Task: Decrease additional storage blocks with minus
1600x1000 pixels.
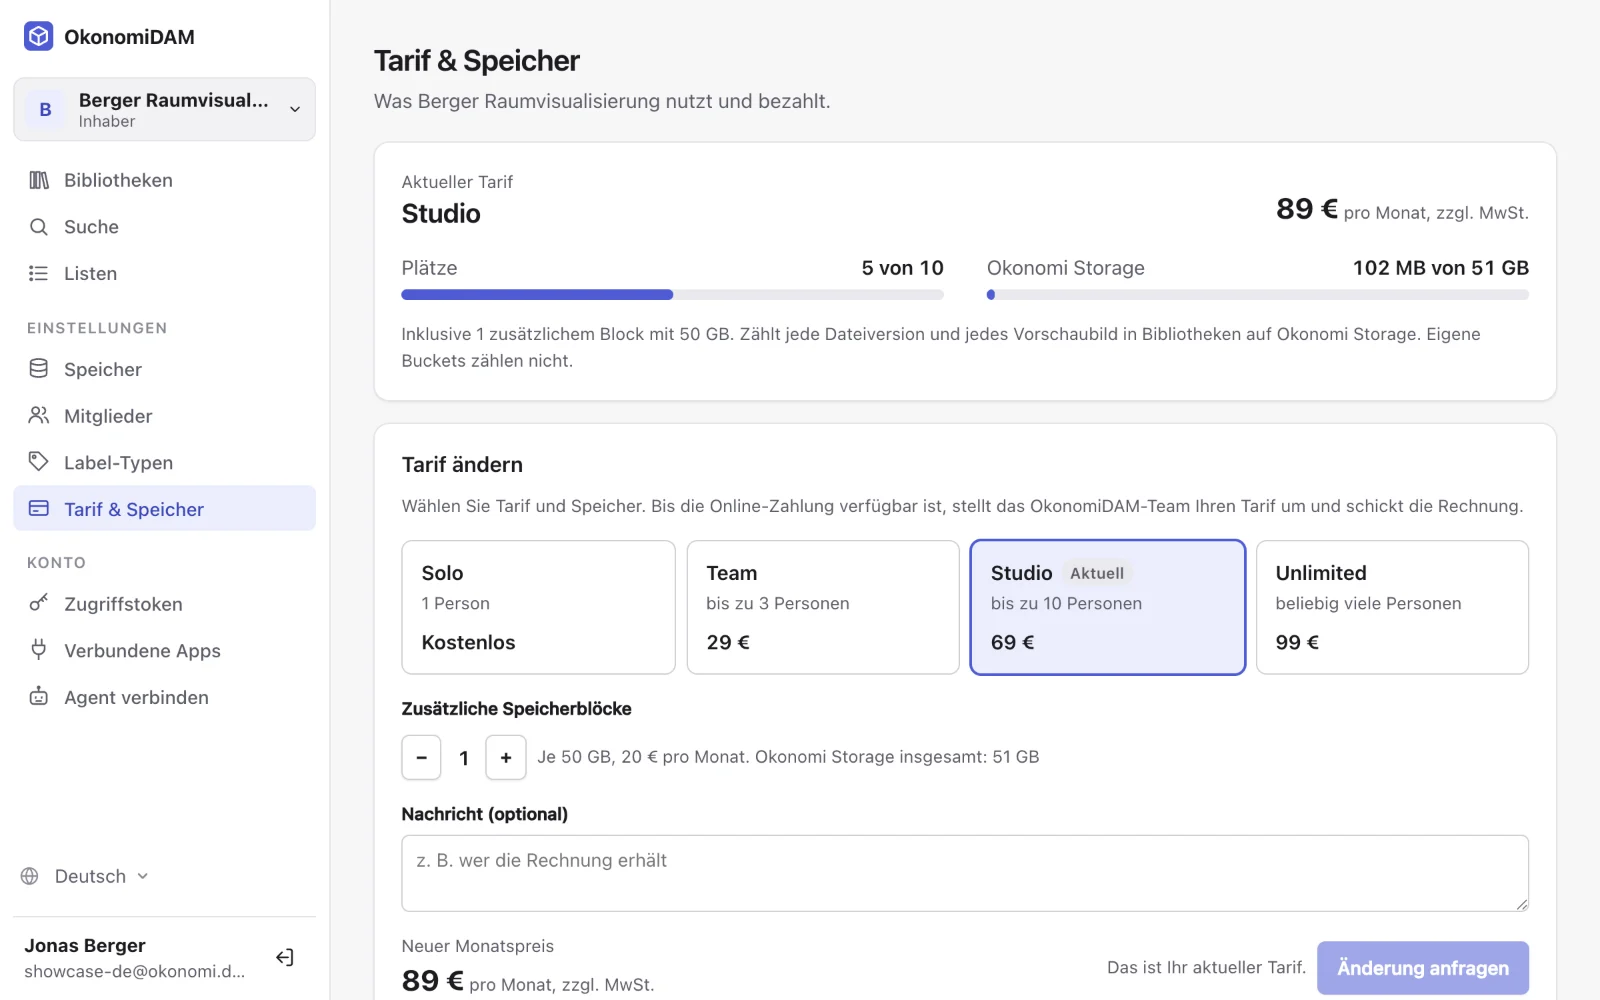Action: click(x=421, y=758)
